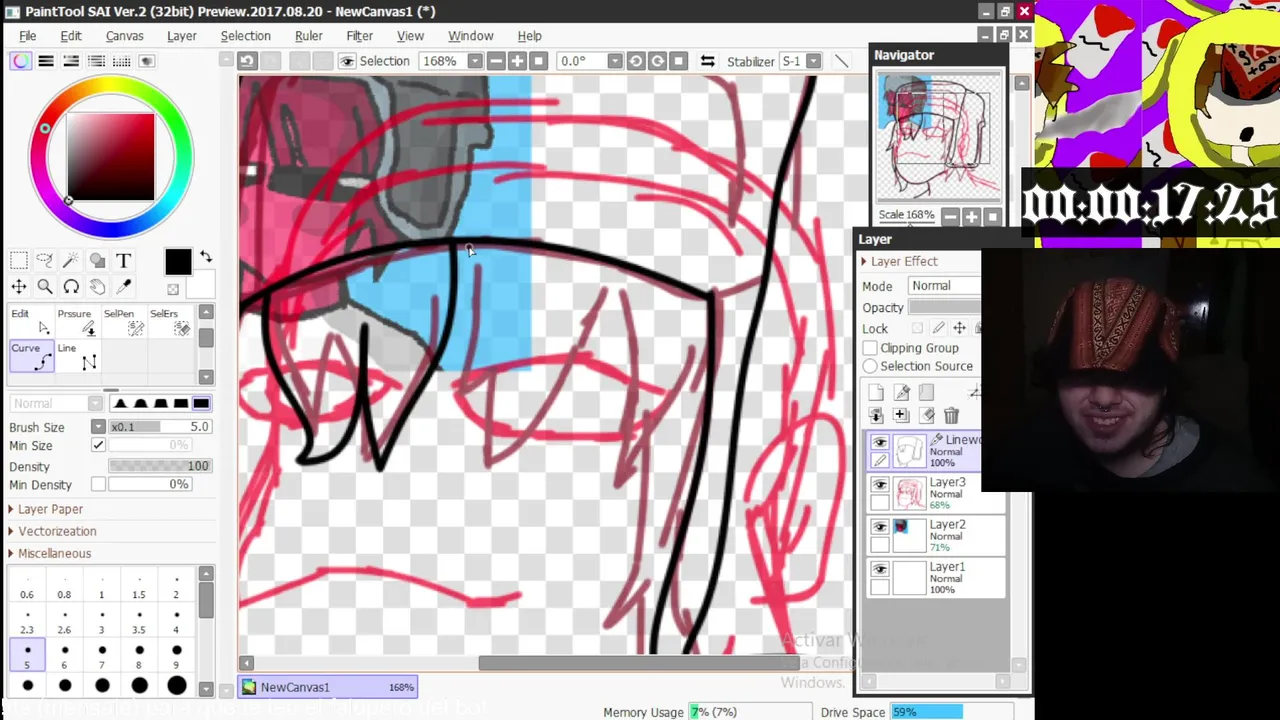
Task: Select the Selection Source radio button
Action: 870,366
